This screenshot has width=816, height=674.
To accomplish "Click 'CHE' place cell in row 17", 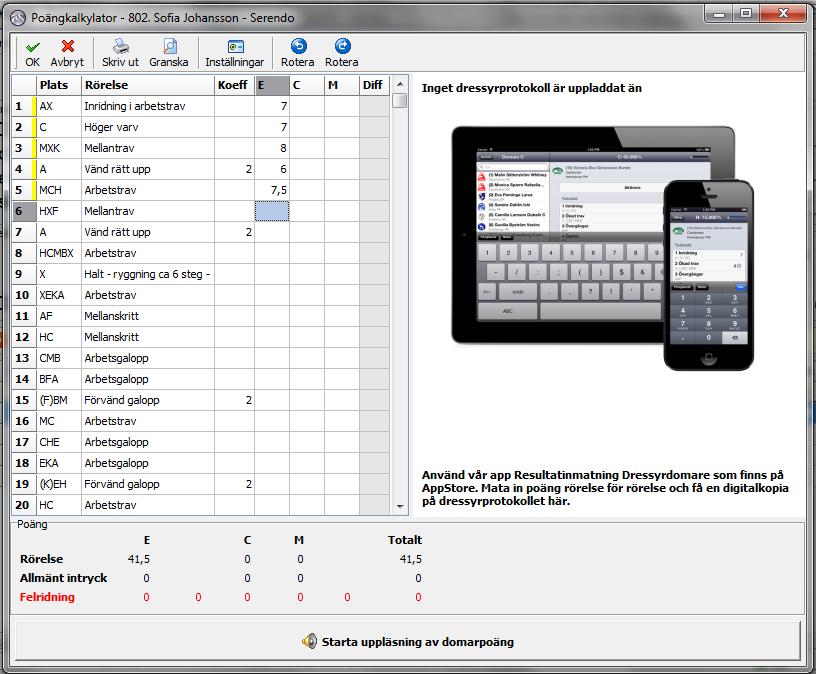I will pyautogui.click(x=59, y=442).
